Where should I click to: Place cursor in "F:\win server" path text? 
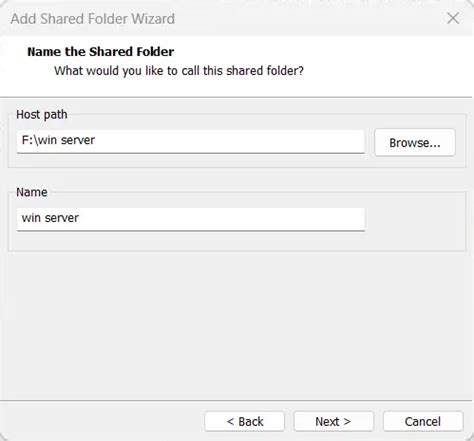coord(58,140)
